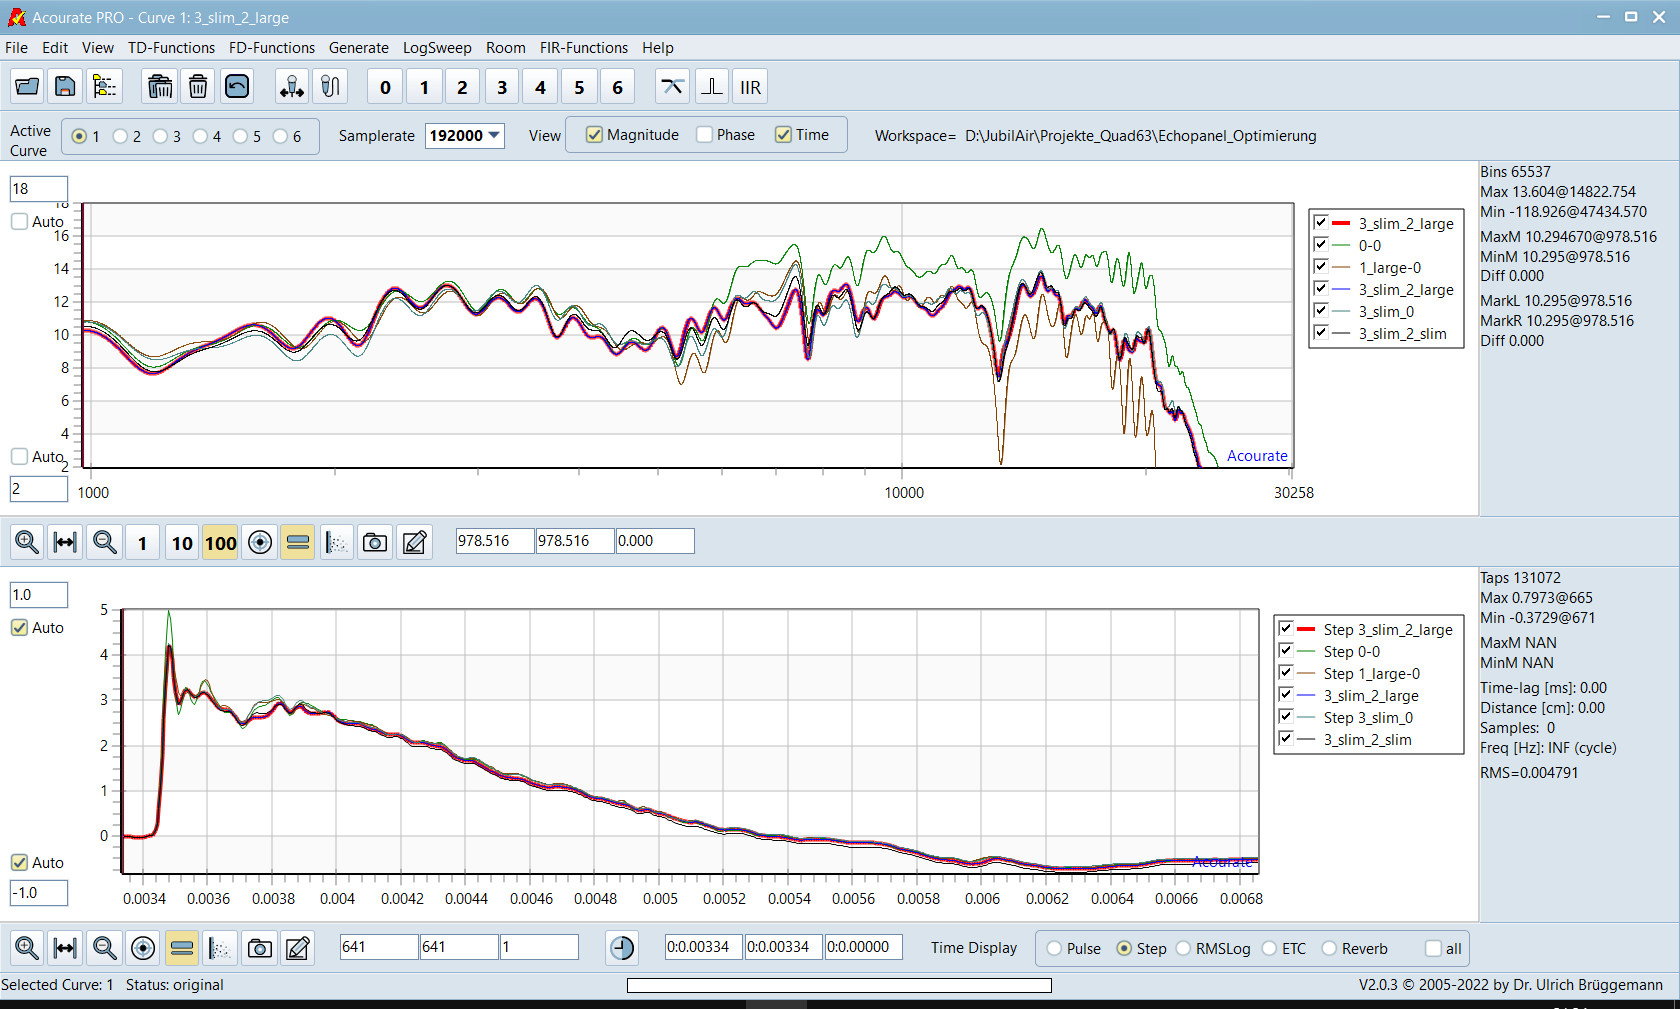Click the 1 scale button below magnitude chart
1680x1009 pixels.
pyautogui.click(x=143, y=542)
